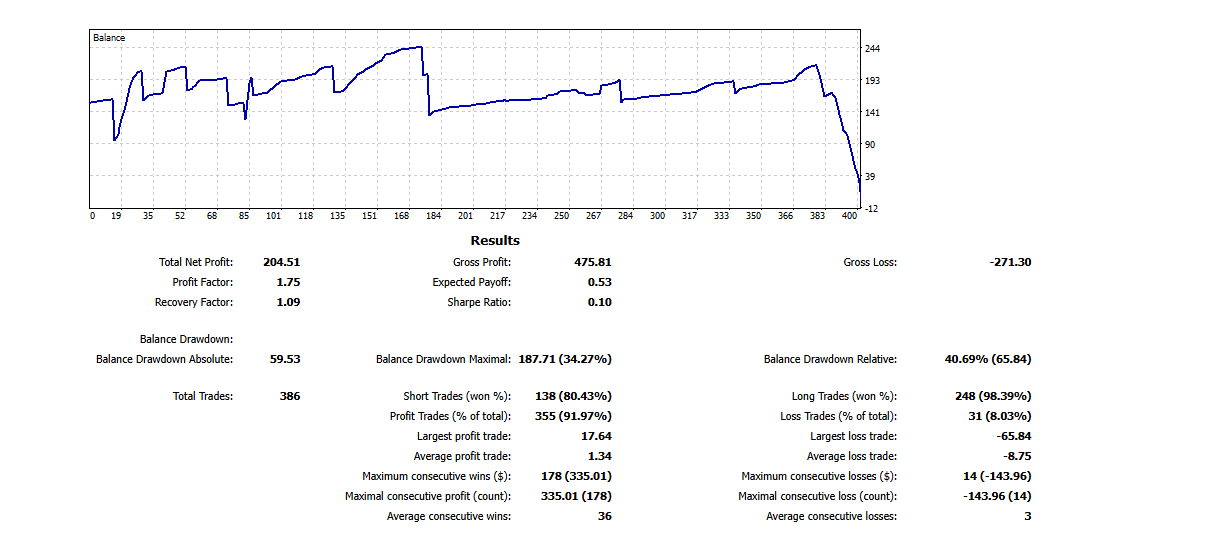Click the Expected Payoff label
The image size is (1206, 534).
(x=472, y=283)
